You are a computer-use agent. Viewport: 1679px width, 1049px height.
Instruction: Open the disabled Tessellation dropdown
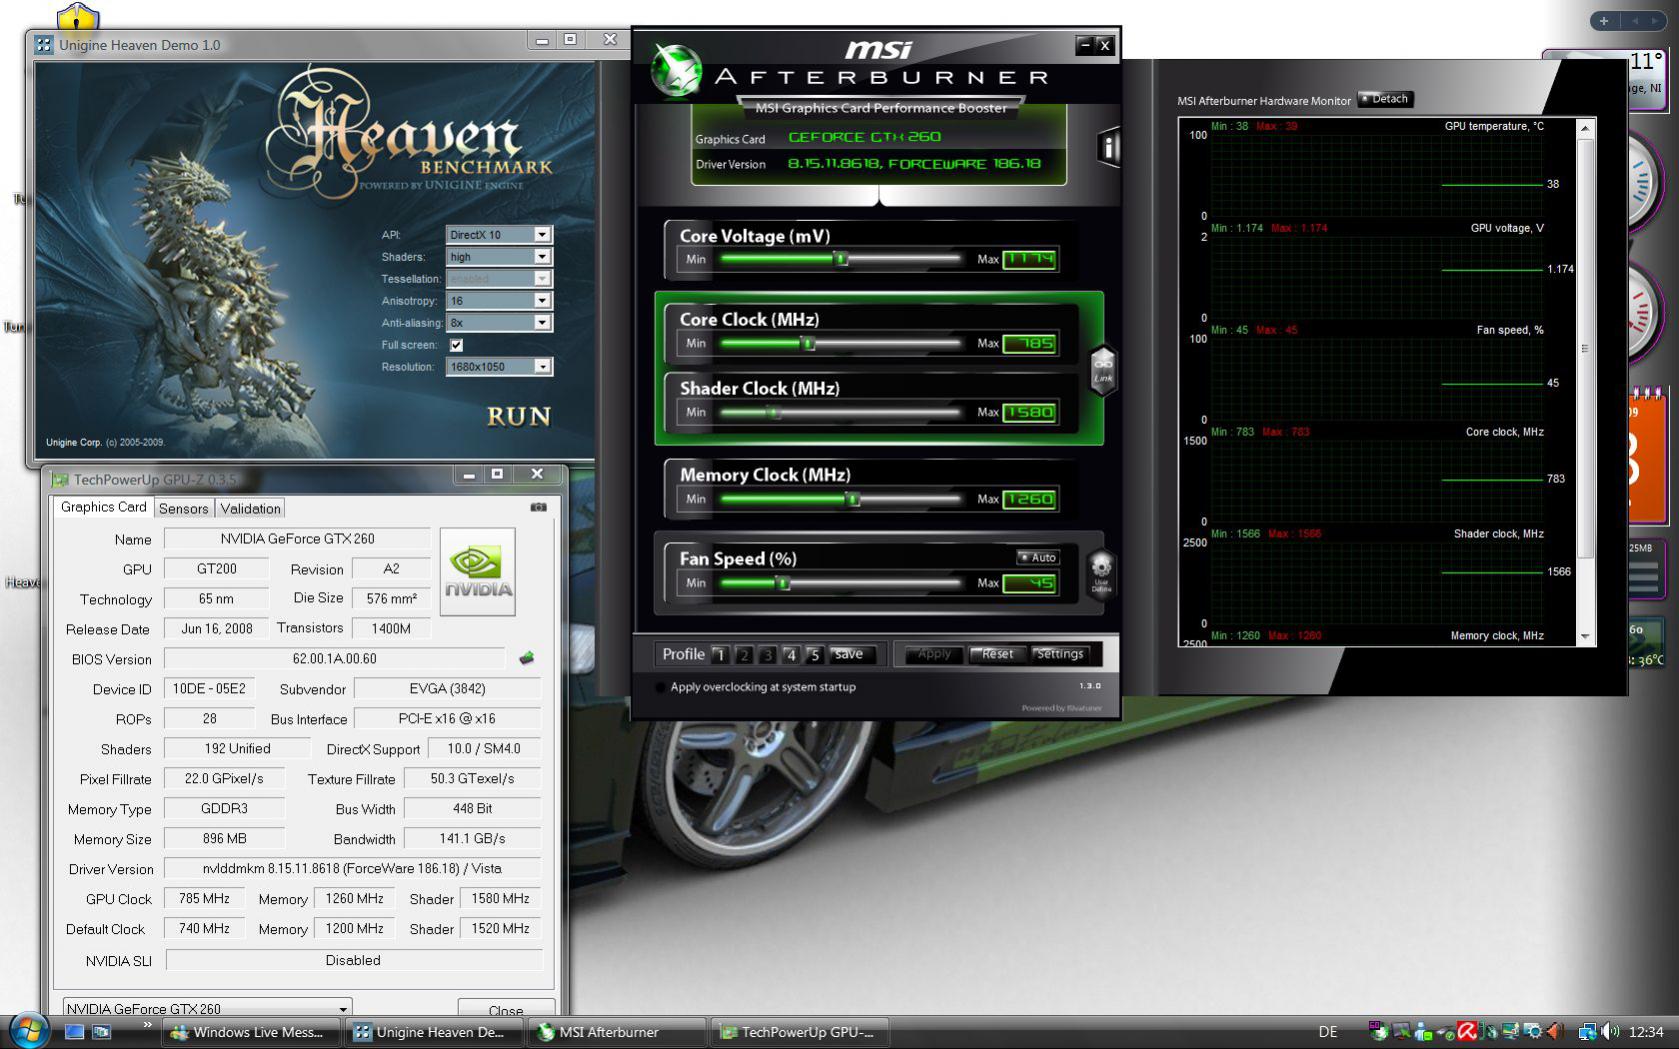(x=542, y=279)
